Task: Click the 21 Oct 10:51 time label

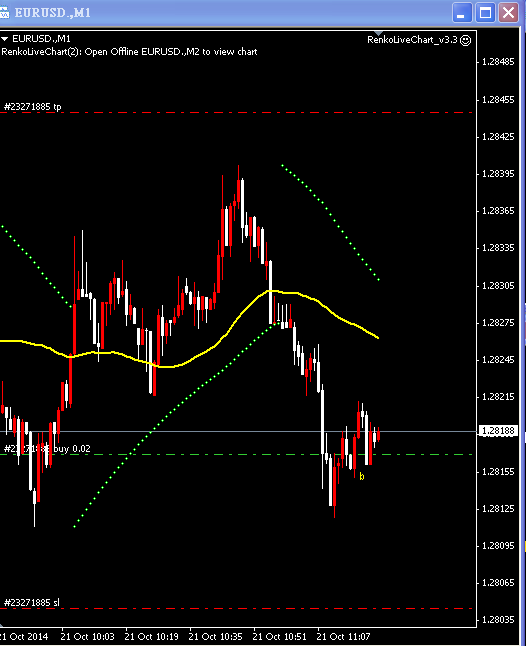Action: click(279, 637)
